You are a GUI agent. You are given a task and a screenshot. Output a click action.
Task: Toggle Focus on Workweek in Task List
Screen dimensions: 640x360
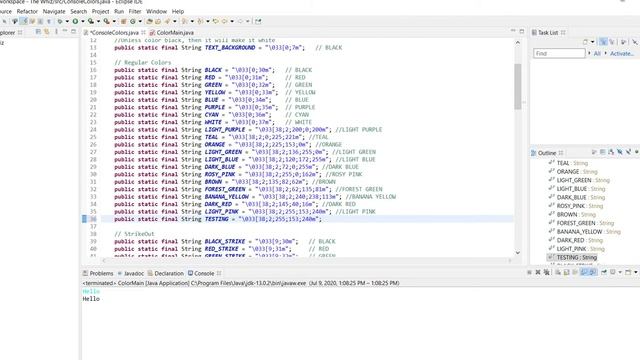click(x=623, y=42)
